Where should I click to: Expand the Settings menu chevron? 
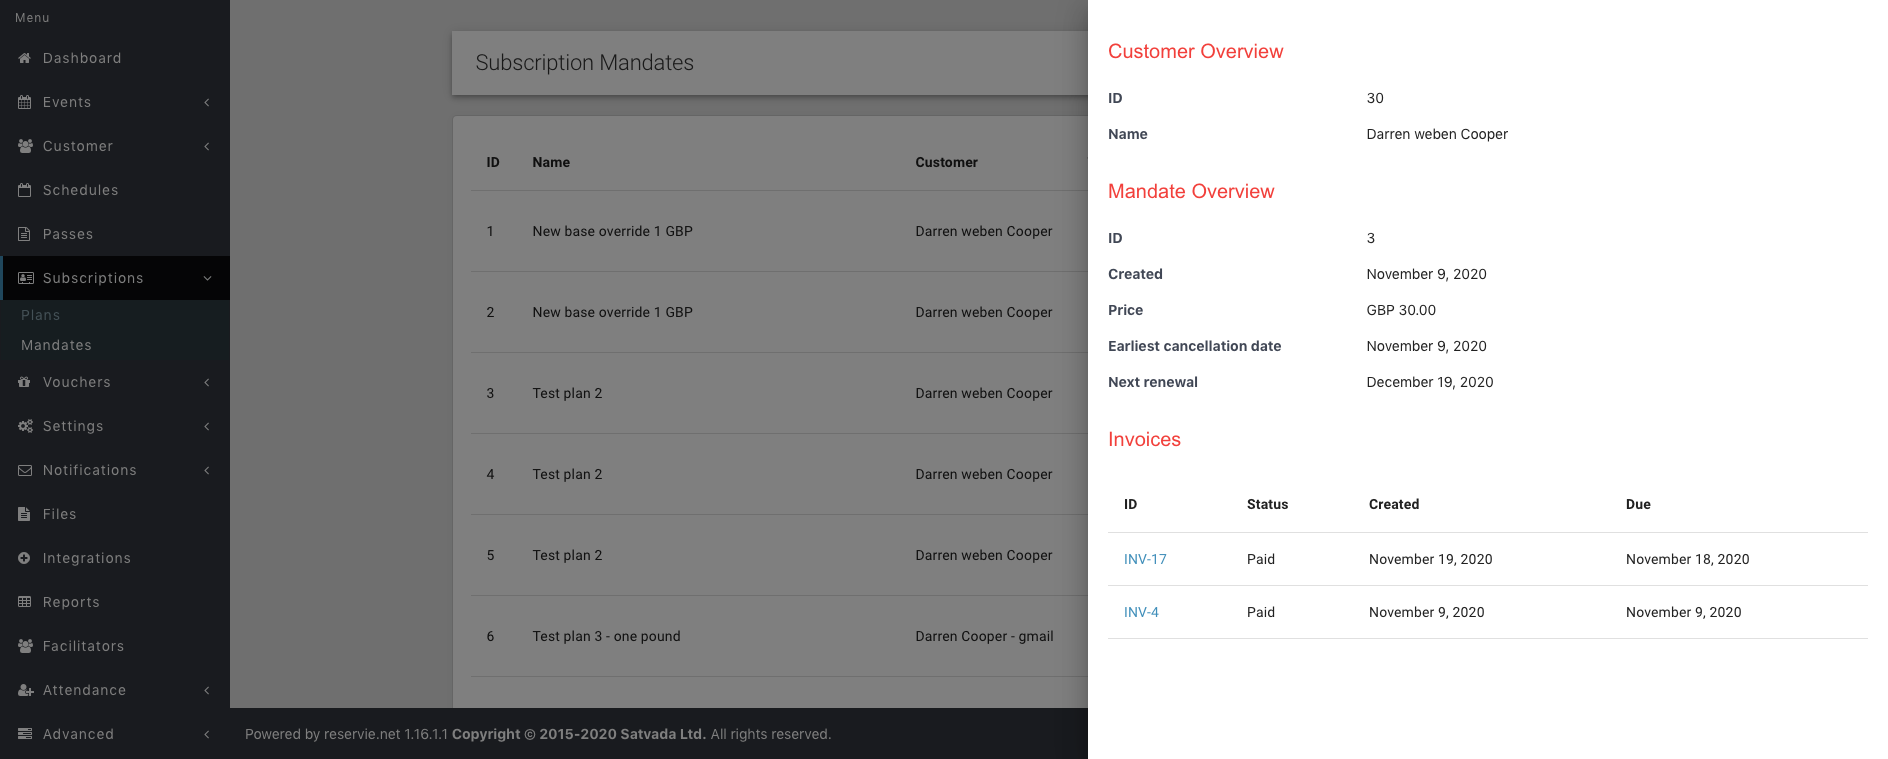tap(207, 426)
